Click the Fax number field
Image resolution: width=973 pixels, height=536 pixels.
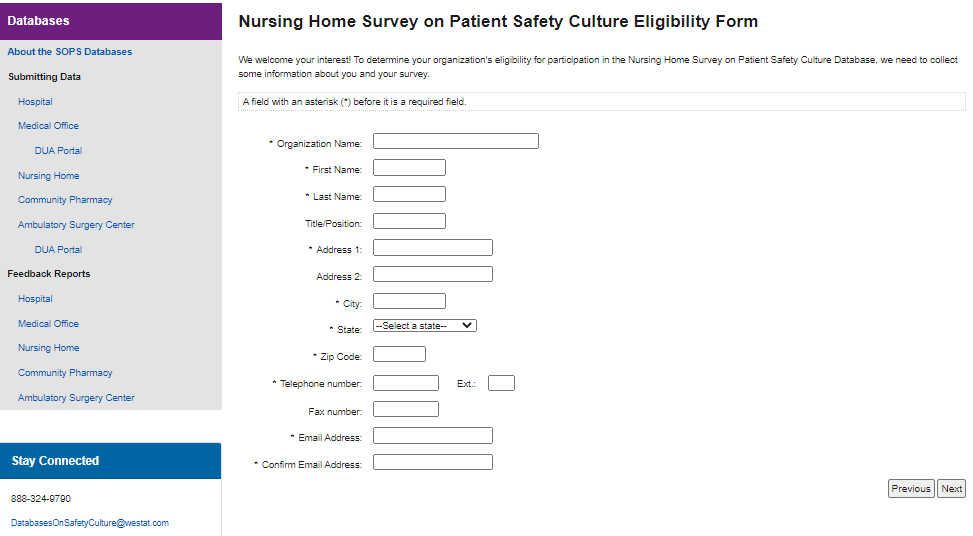tap(405, 409)
